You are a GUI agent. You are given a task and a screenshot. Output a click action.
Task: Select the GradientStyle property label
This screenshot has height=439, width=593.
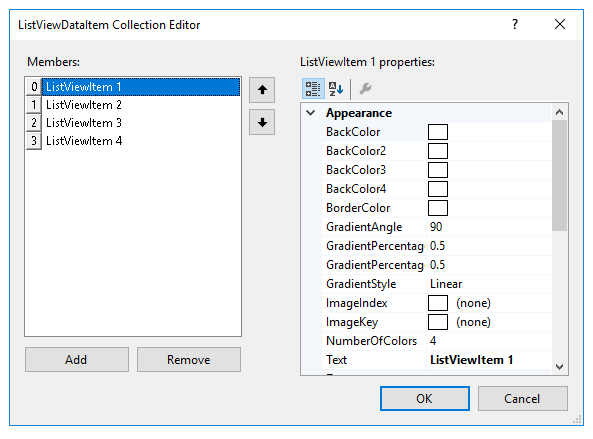point(361,284)
